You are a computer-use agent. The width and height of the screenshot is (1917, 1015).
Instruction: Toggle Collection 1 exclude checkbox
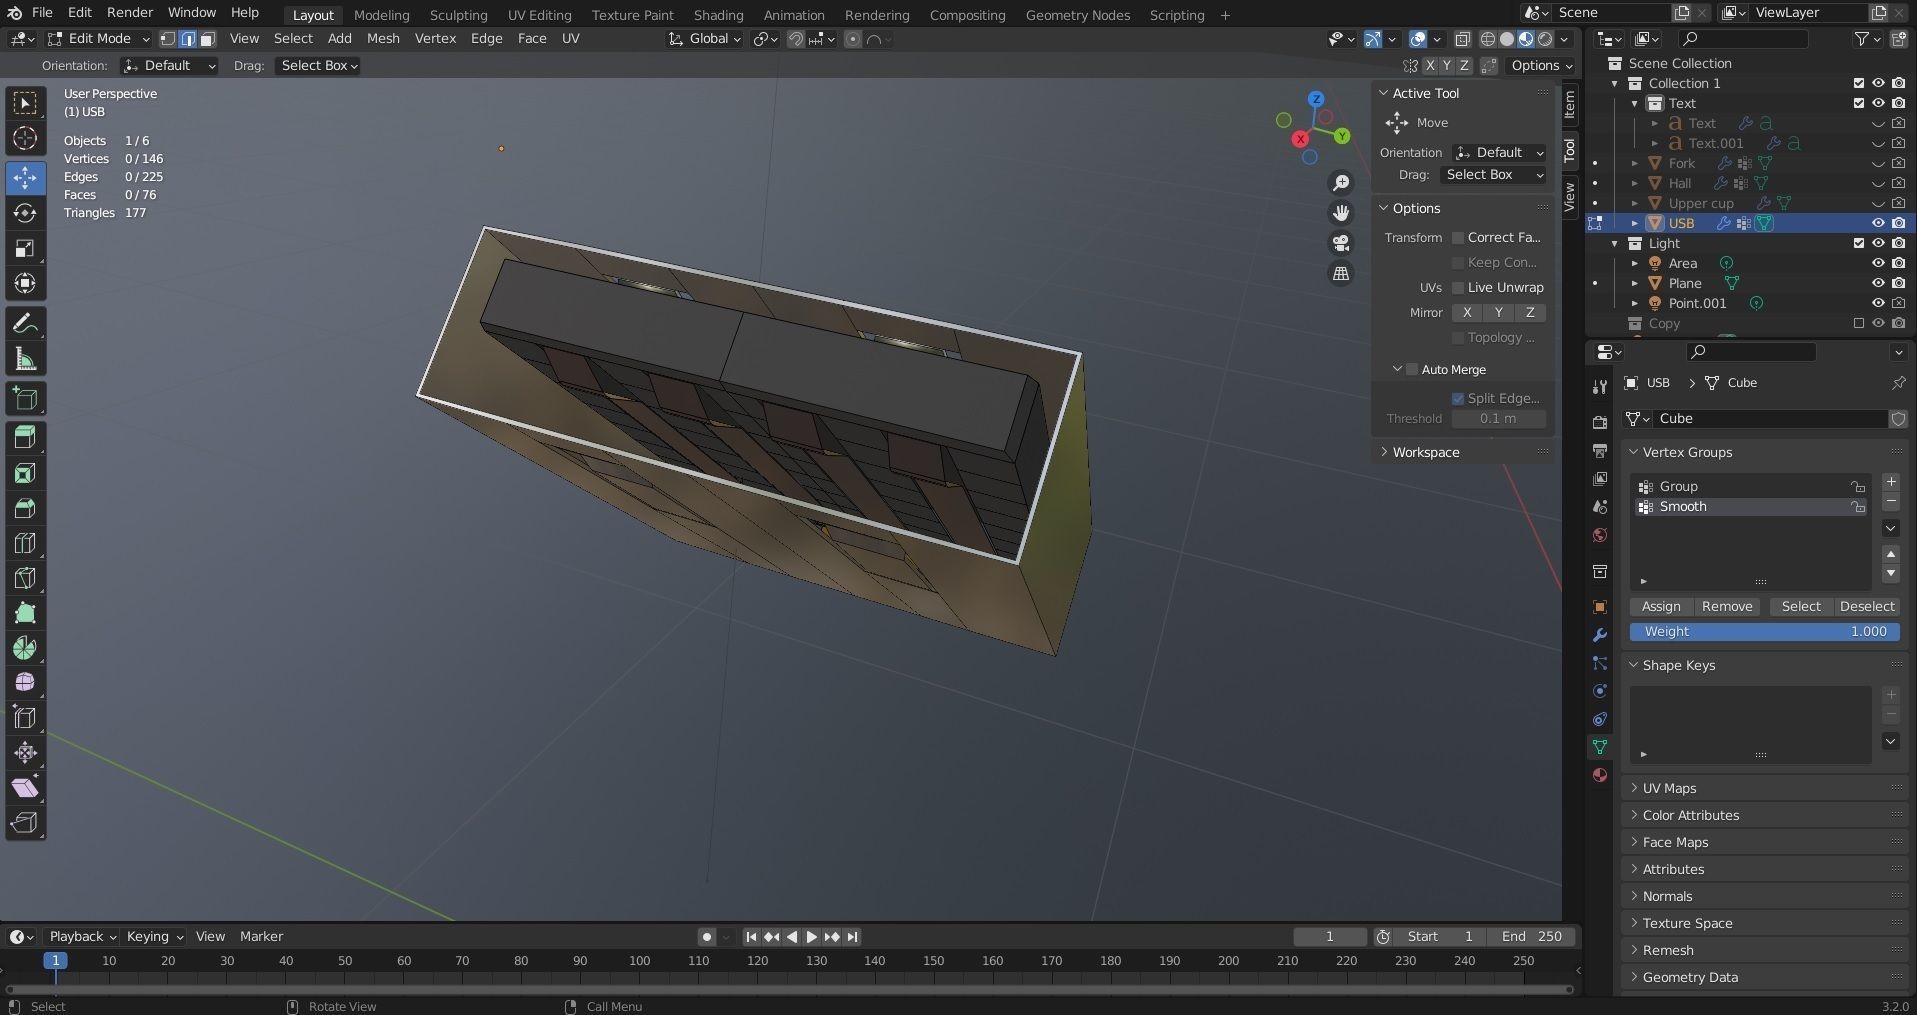coord(1859,83)
